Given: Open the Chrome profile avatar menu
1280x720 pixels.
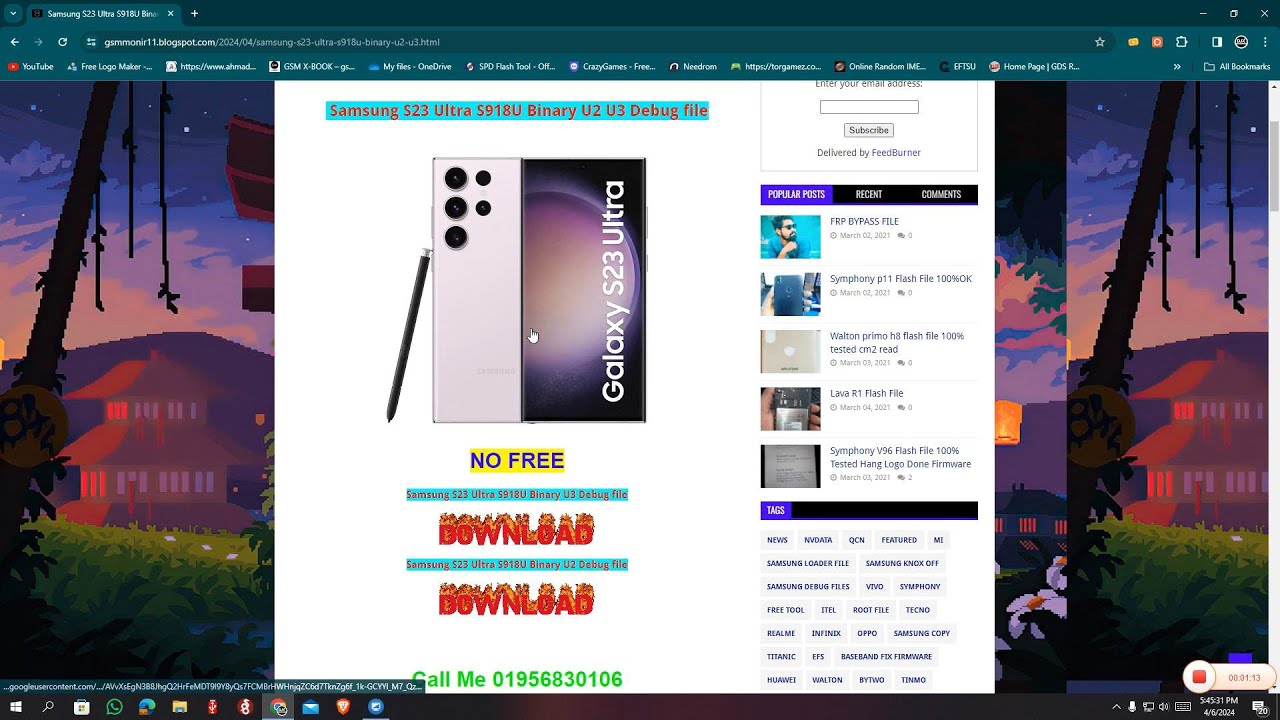Looking at the screenshot, I should click(x=1241, y=42).
